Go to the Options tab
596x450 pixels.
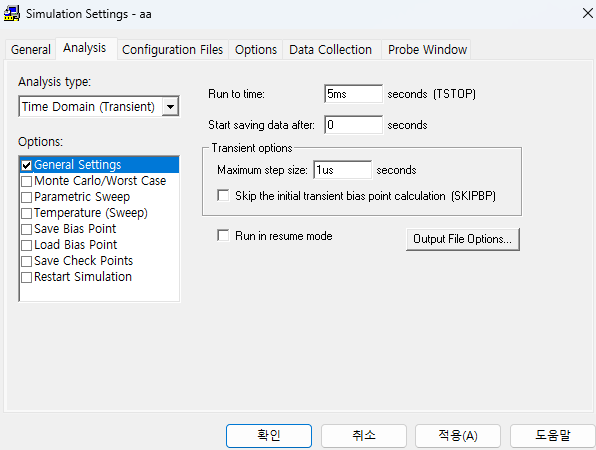tap(255, 50)
